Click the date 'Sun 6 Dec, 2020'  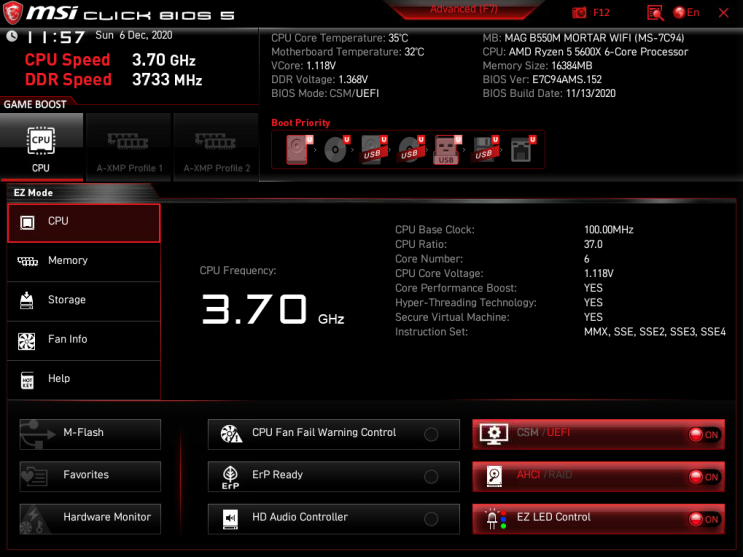pos(134,35)
